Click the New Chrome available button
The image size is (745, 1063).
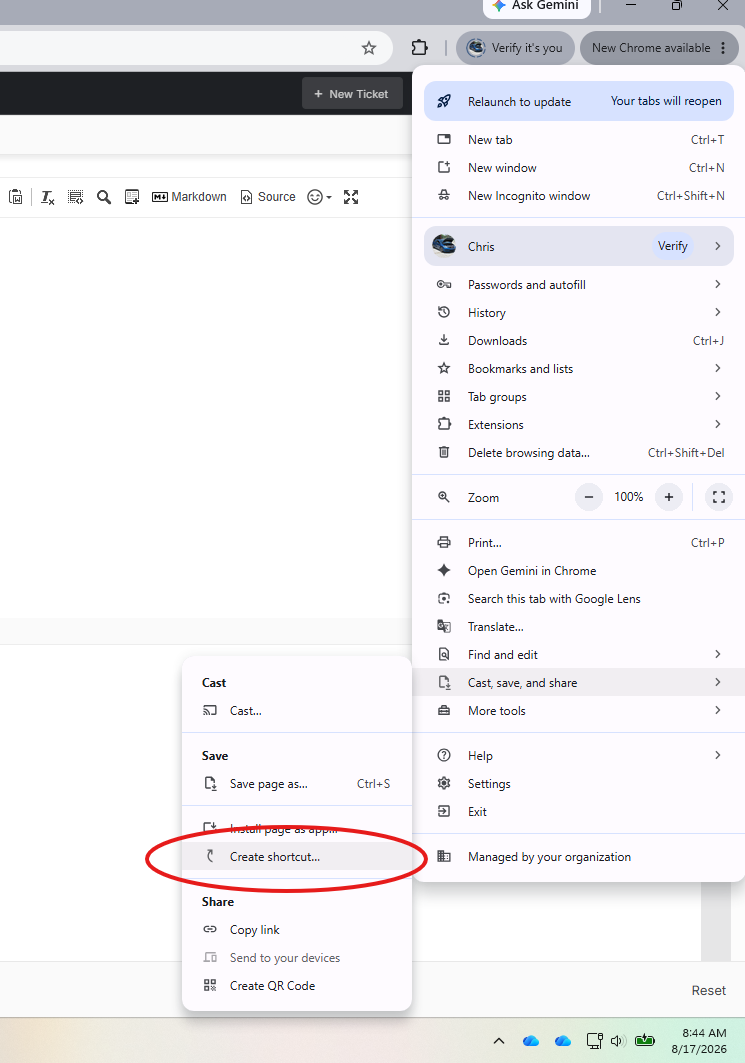coord(659,48)
